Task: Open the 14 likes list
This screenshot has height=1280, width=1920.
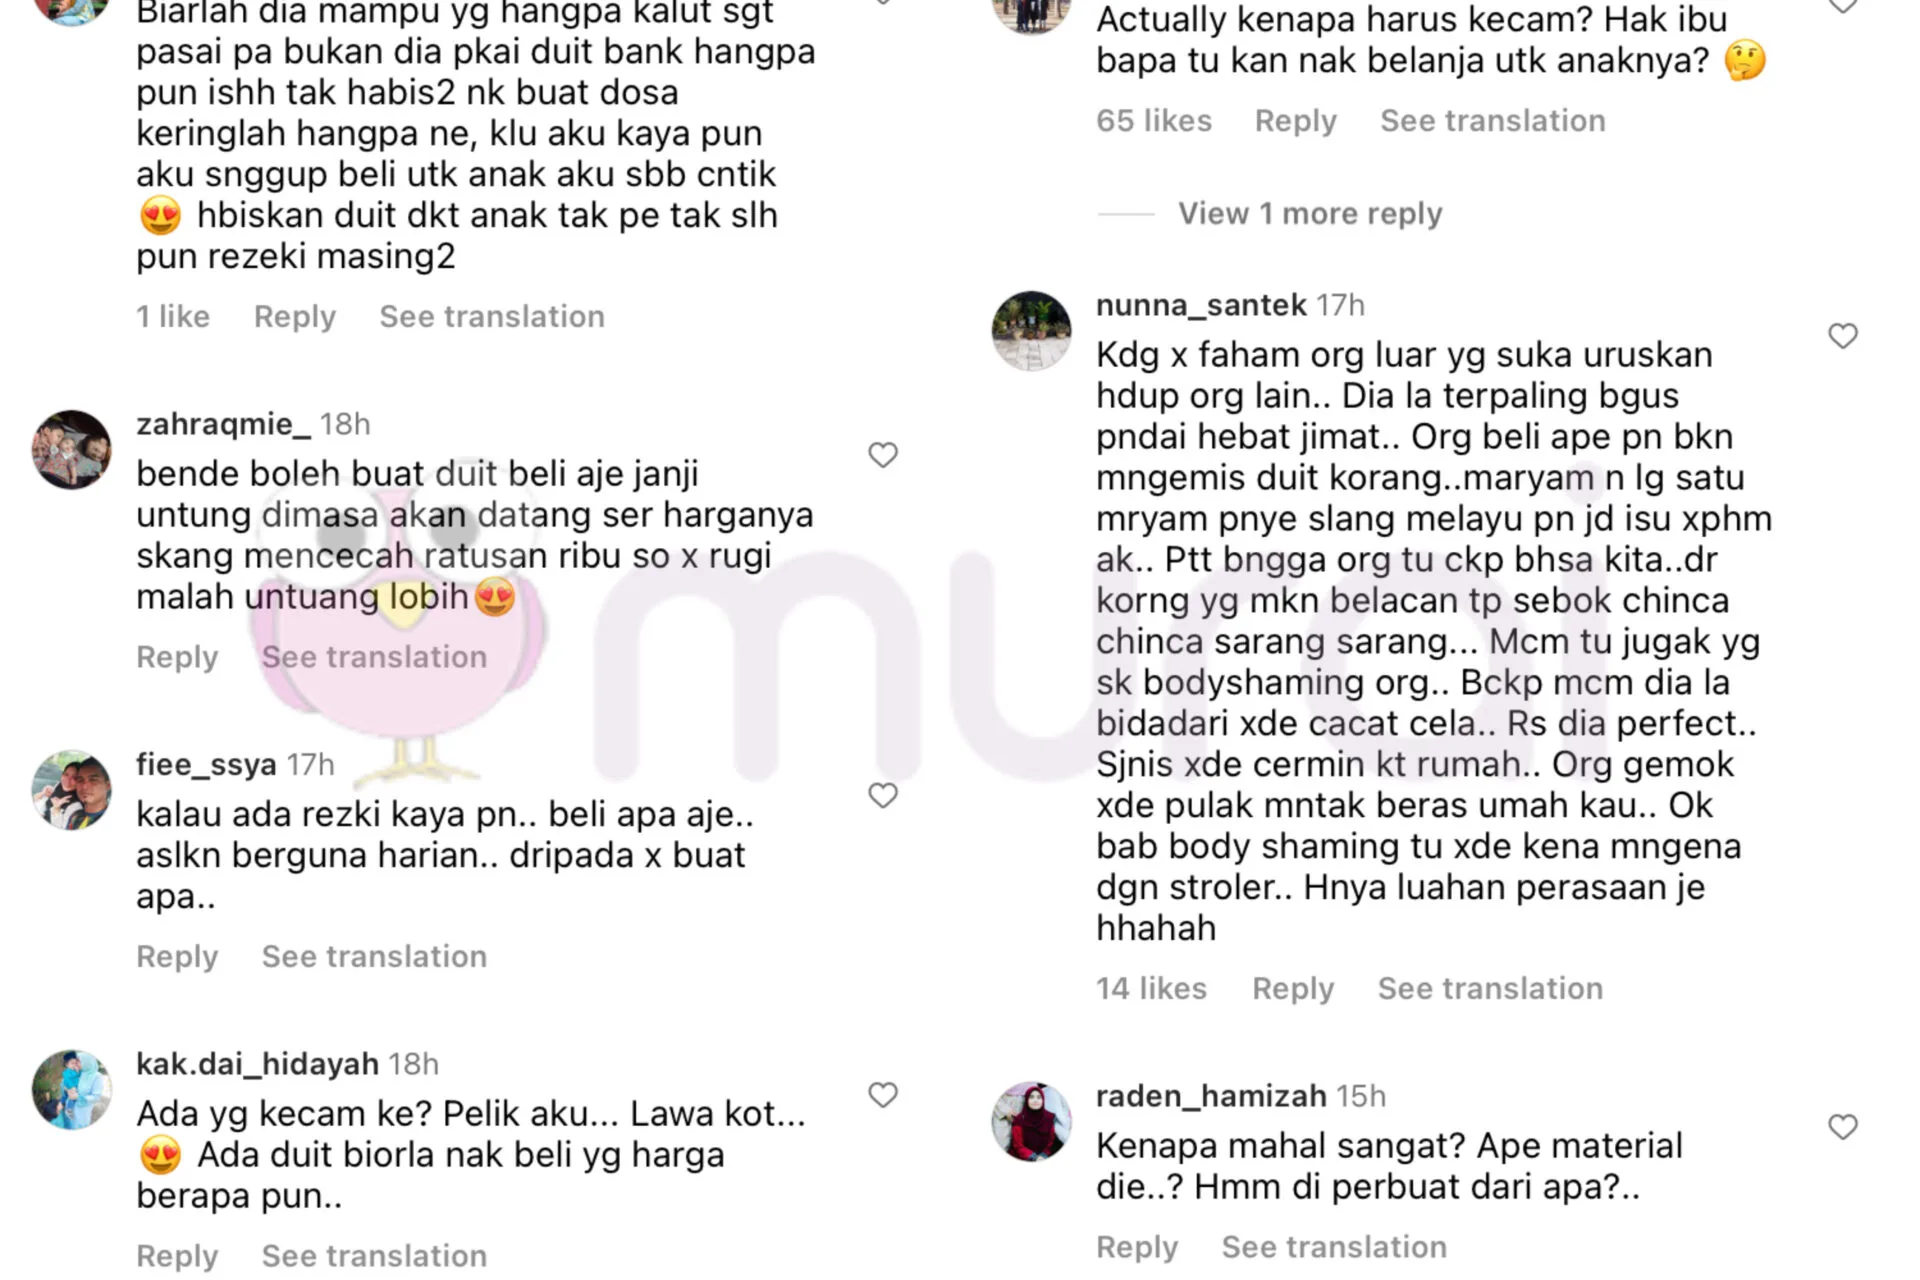Action: pos(1151,988)
